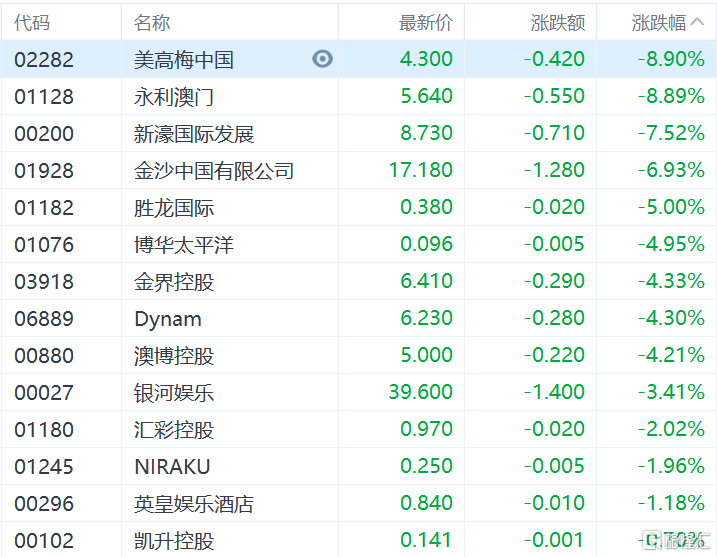This screenshot has width=717, height=557.
Task: Click change amount -0.420
Action: point(554,59)
